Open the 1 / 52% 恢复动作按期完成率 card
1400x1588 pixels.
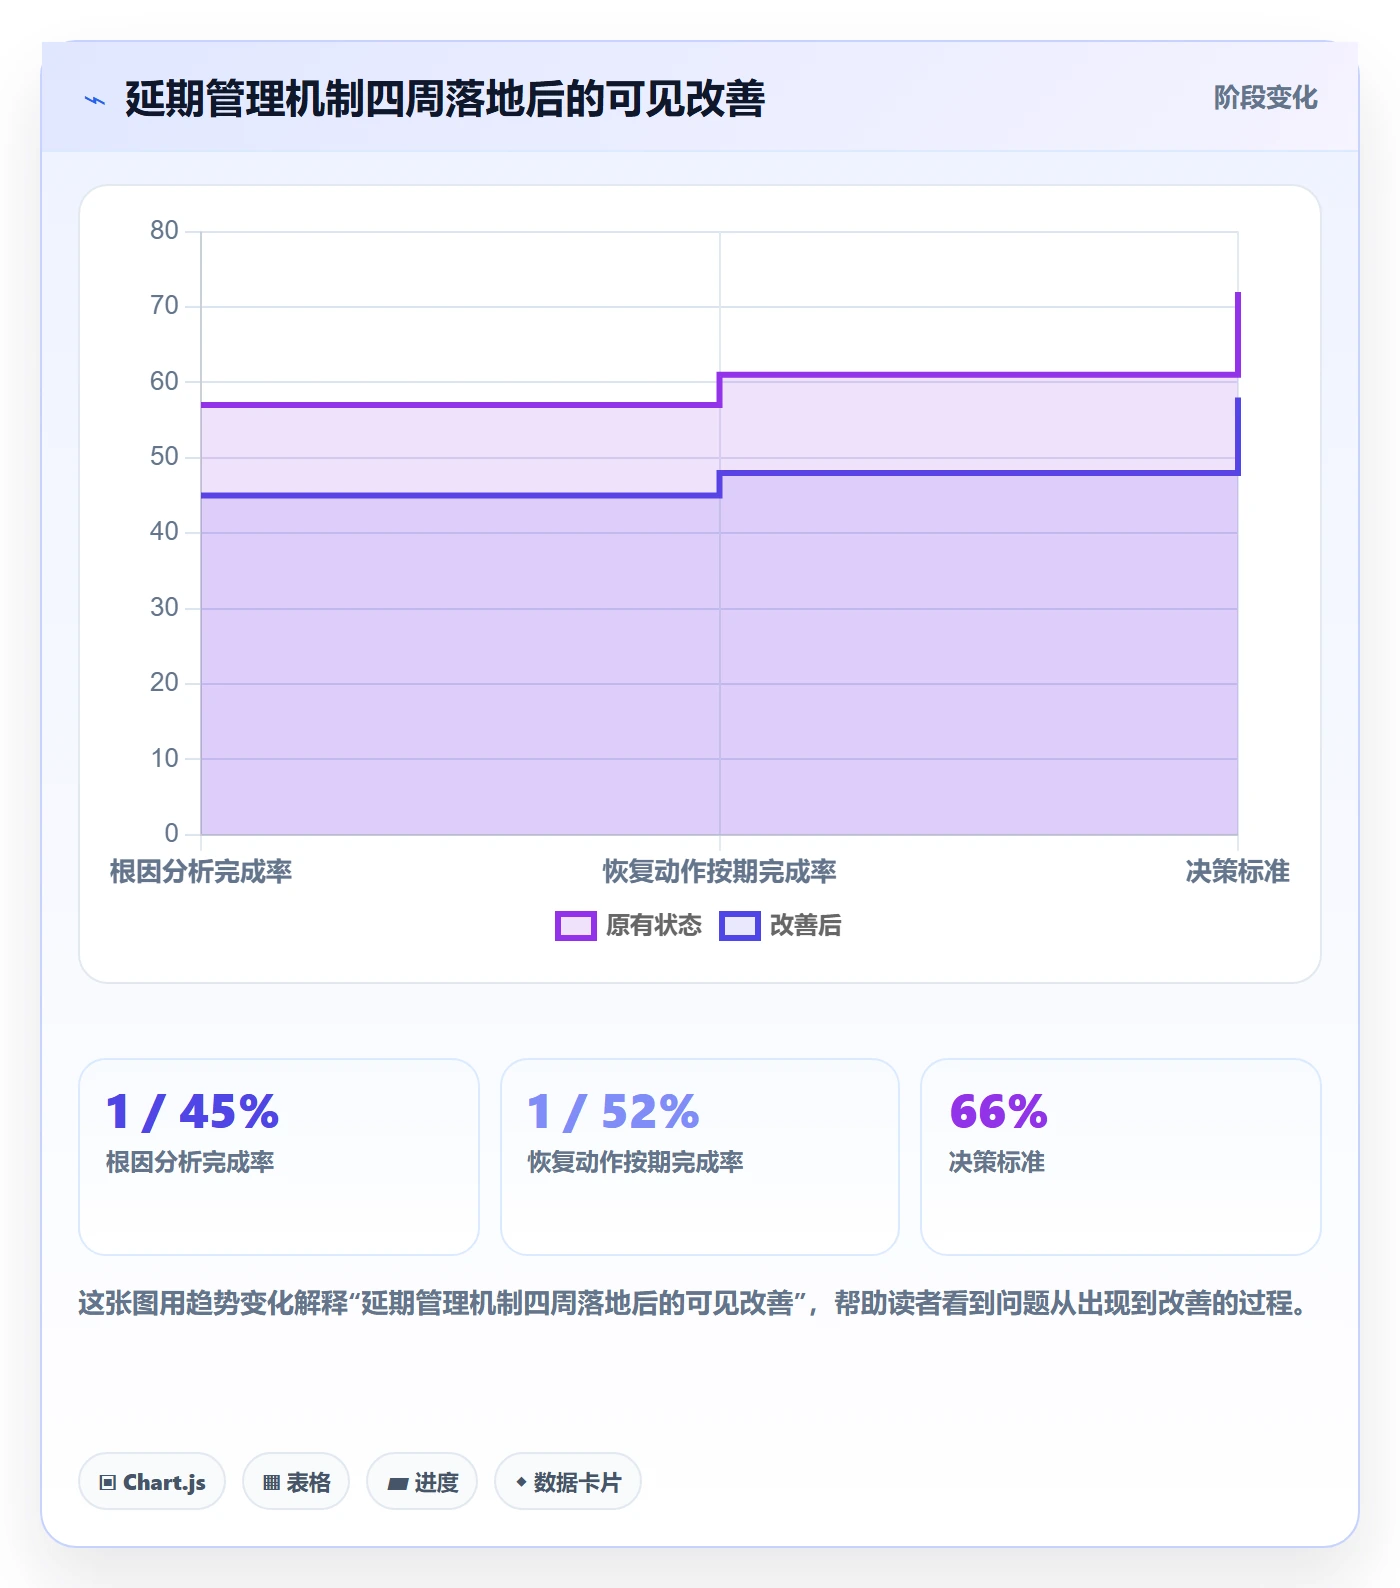tap(700, 1157)
